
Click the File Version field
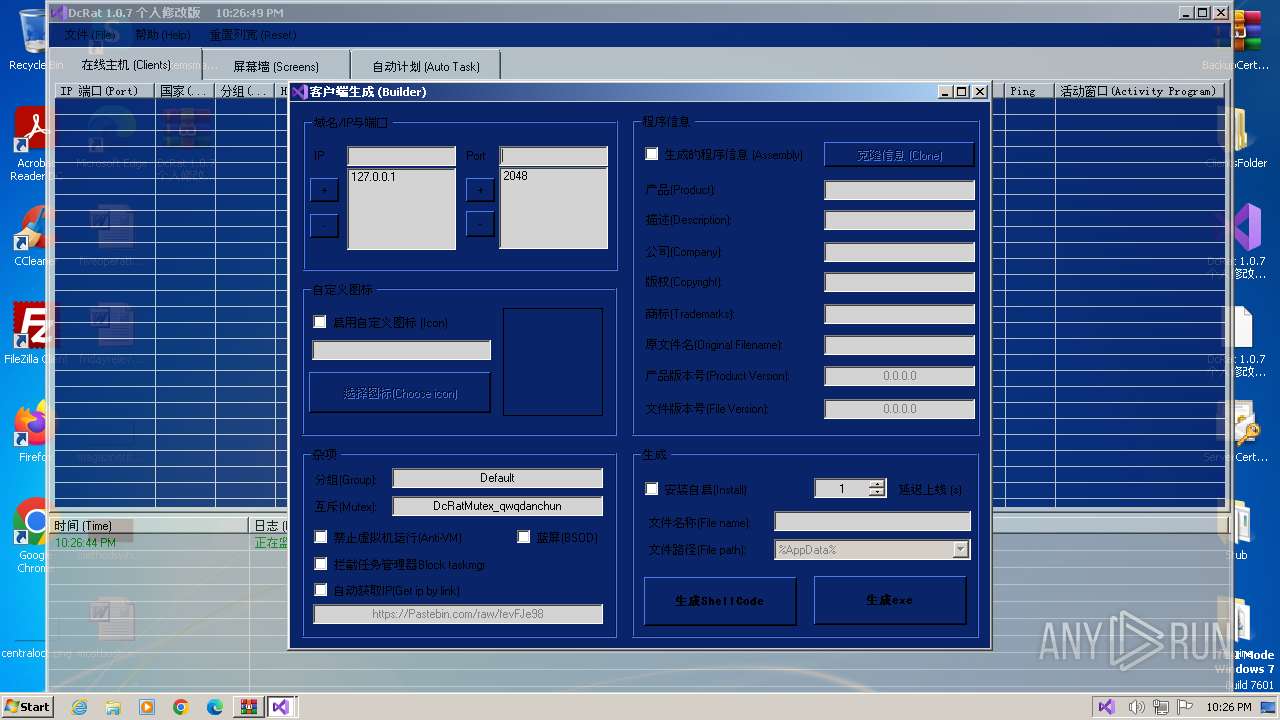899,408
